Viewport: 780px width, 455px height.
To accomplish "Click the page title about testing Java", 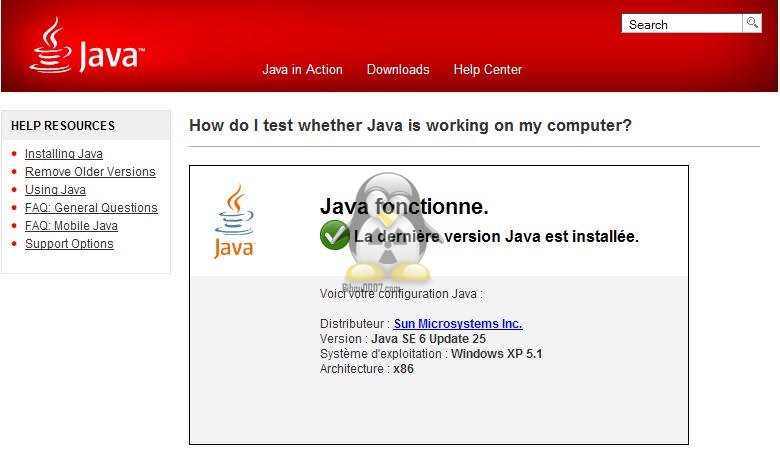I will 410,125.
